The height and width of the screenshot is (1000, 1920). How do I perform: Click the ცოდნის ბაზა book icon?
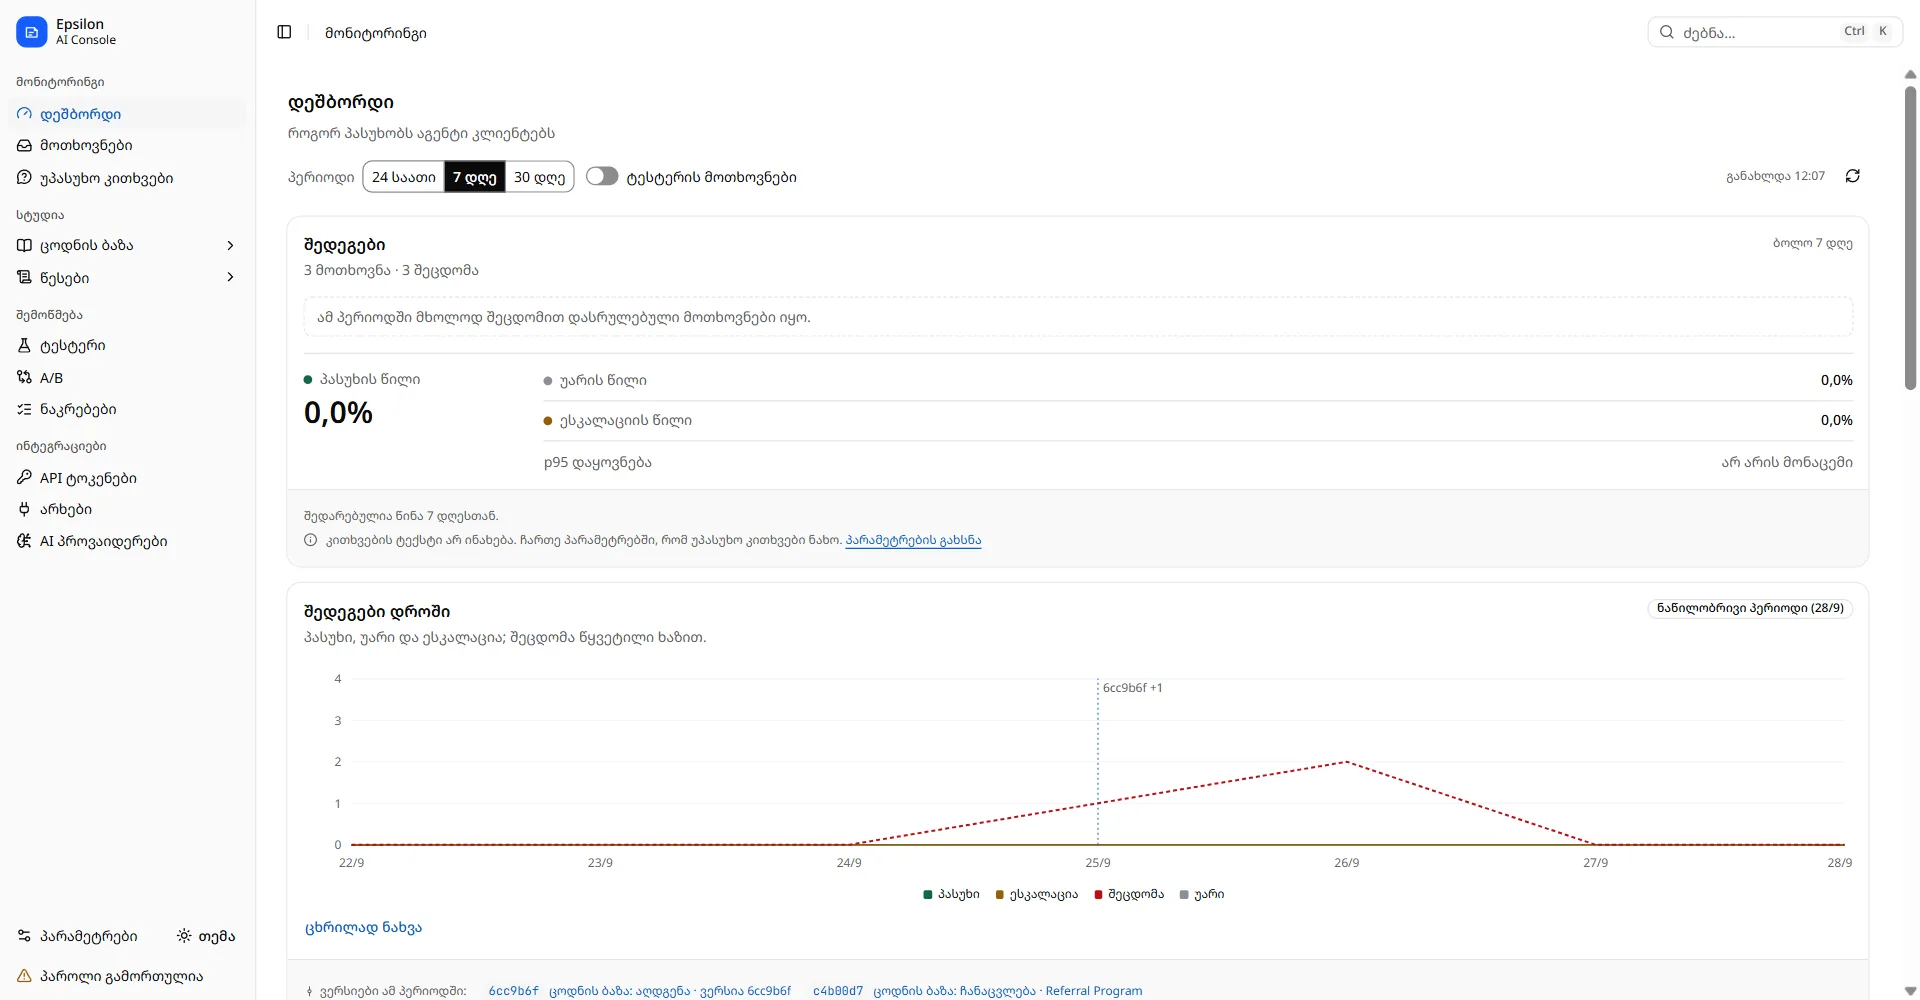click(24, 245)
